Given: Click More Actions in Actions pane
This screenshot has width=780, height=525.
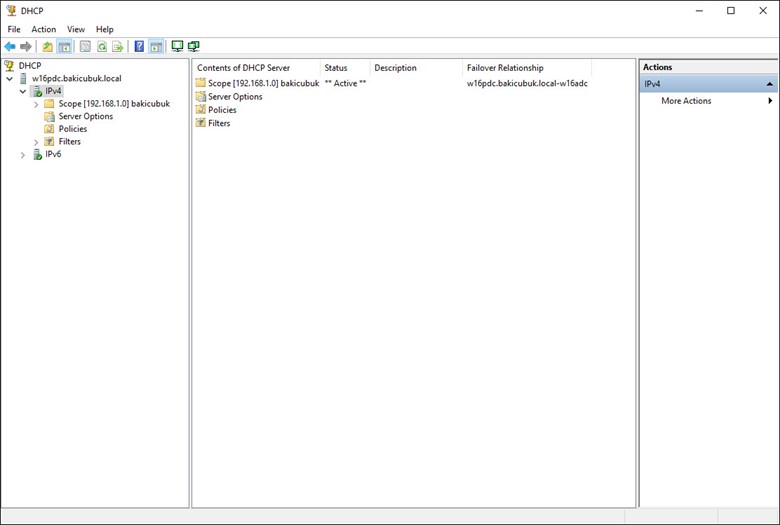Looking at the screenshot, I should (686, 101).
